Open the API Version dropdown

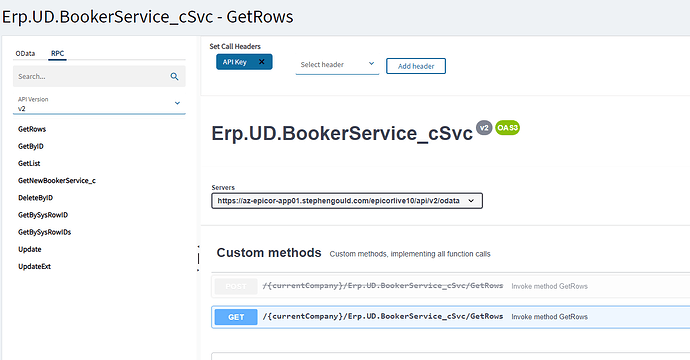click(99, 104)
